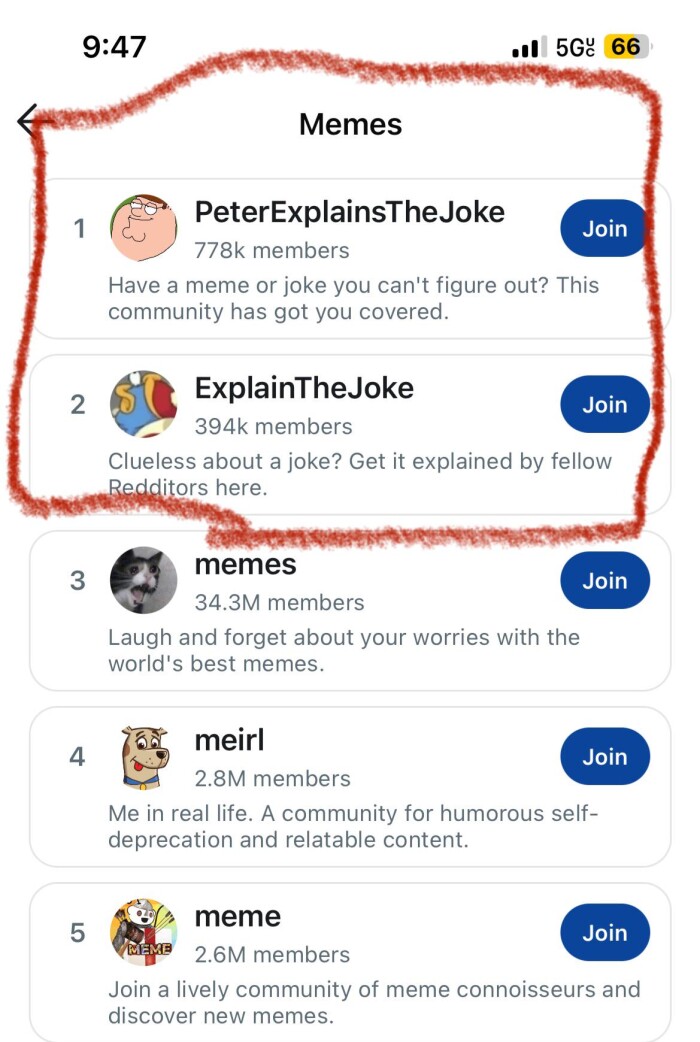Tap the cellular signal bars icon
The image size is (700, 1042).
526,47
